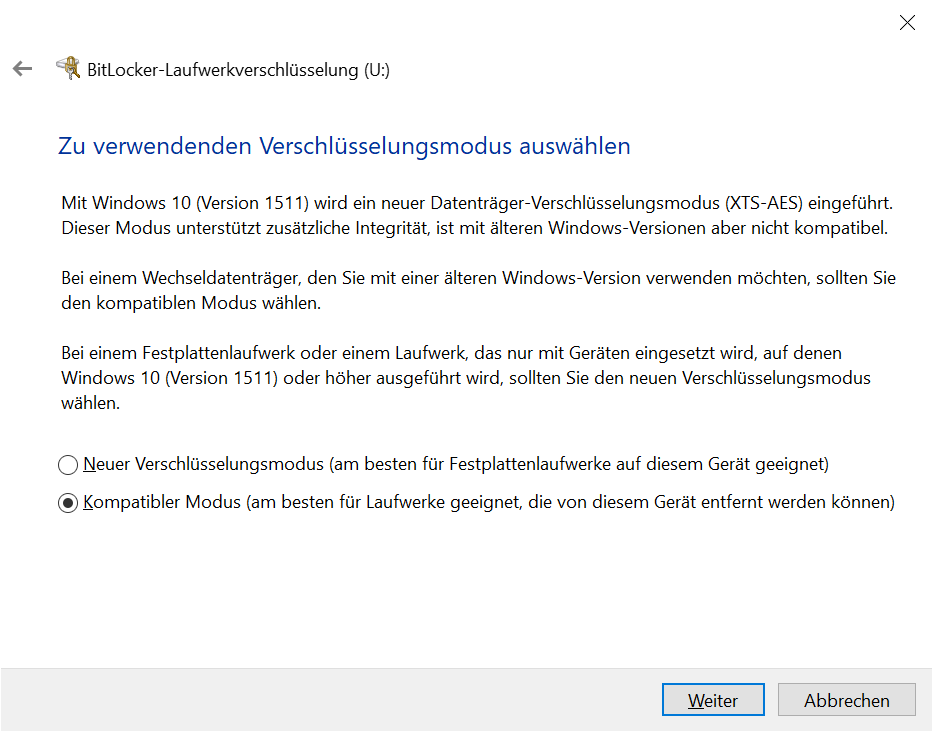Click the paragraph starting 'Bei einem Festplattenlaufwerk'
Viewport: 933px width, 732px height.
pyautogui.click(x=450, y=354)
